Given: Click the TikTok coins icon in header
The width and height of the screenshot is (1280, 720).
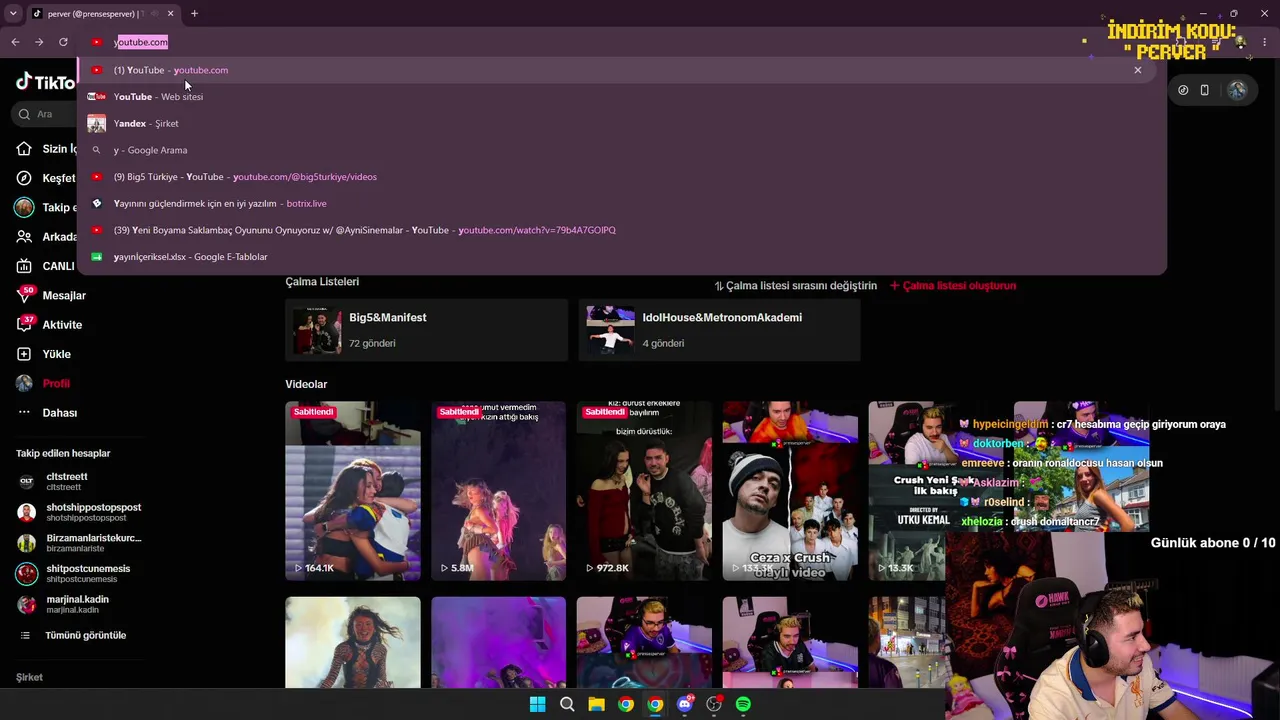Looking at the screenshot, I should pos(1183,90).
